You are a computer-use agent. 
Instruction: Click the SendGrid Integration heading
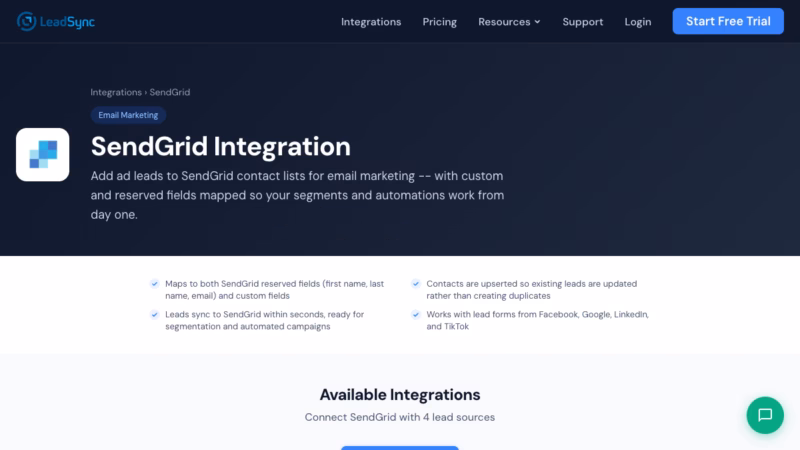tap(220, 146)
